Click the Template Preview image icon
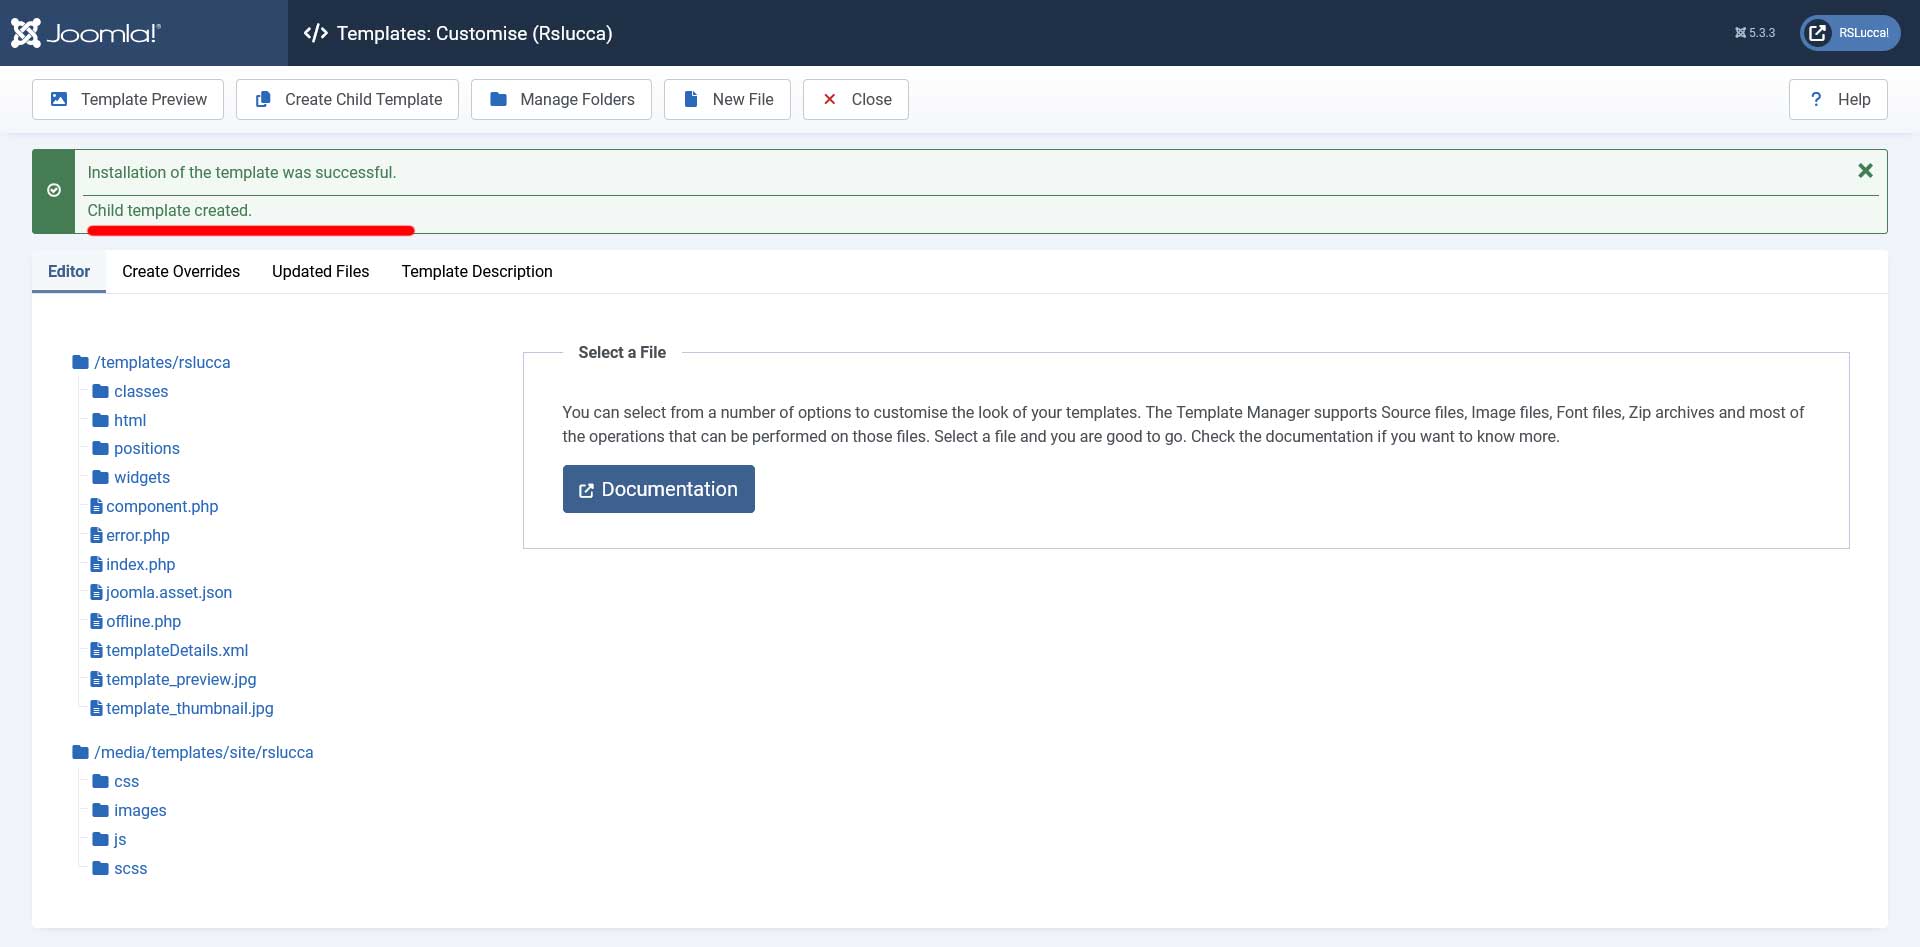This screenshot has height=947, width=1920. coord(59,99)
